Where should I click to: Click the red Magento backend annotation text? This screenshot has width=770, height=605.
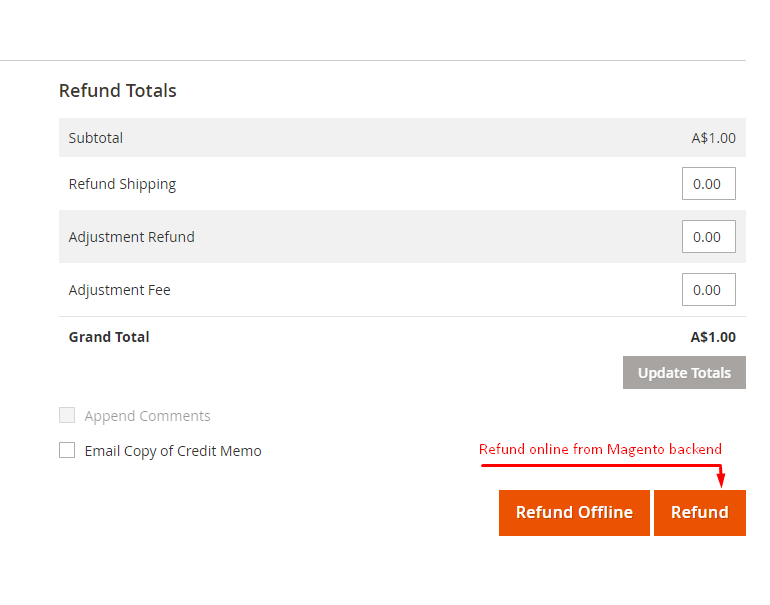(x=600, y=449)
